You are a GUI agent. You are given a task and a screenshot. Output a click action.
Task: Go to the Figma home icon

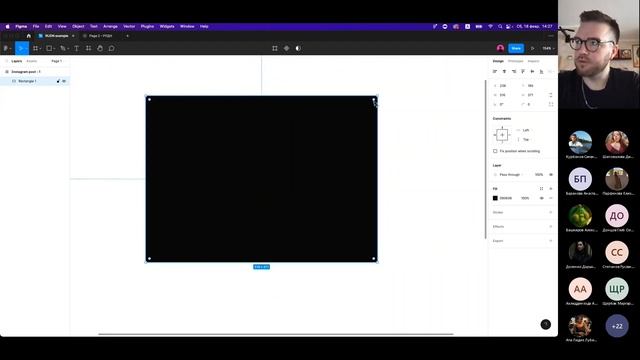29,36
